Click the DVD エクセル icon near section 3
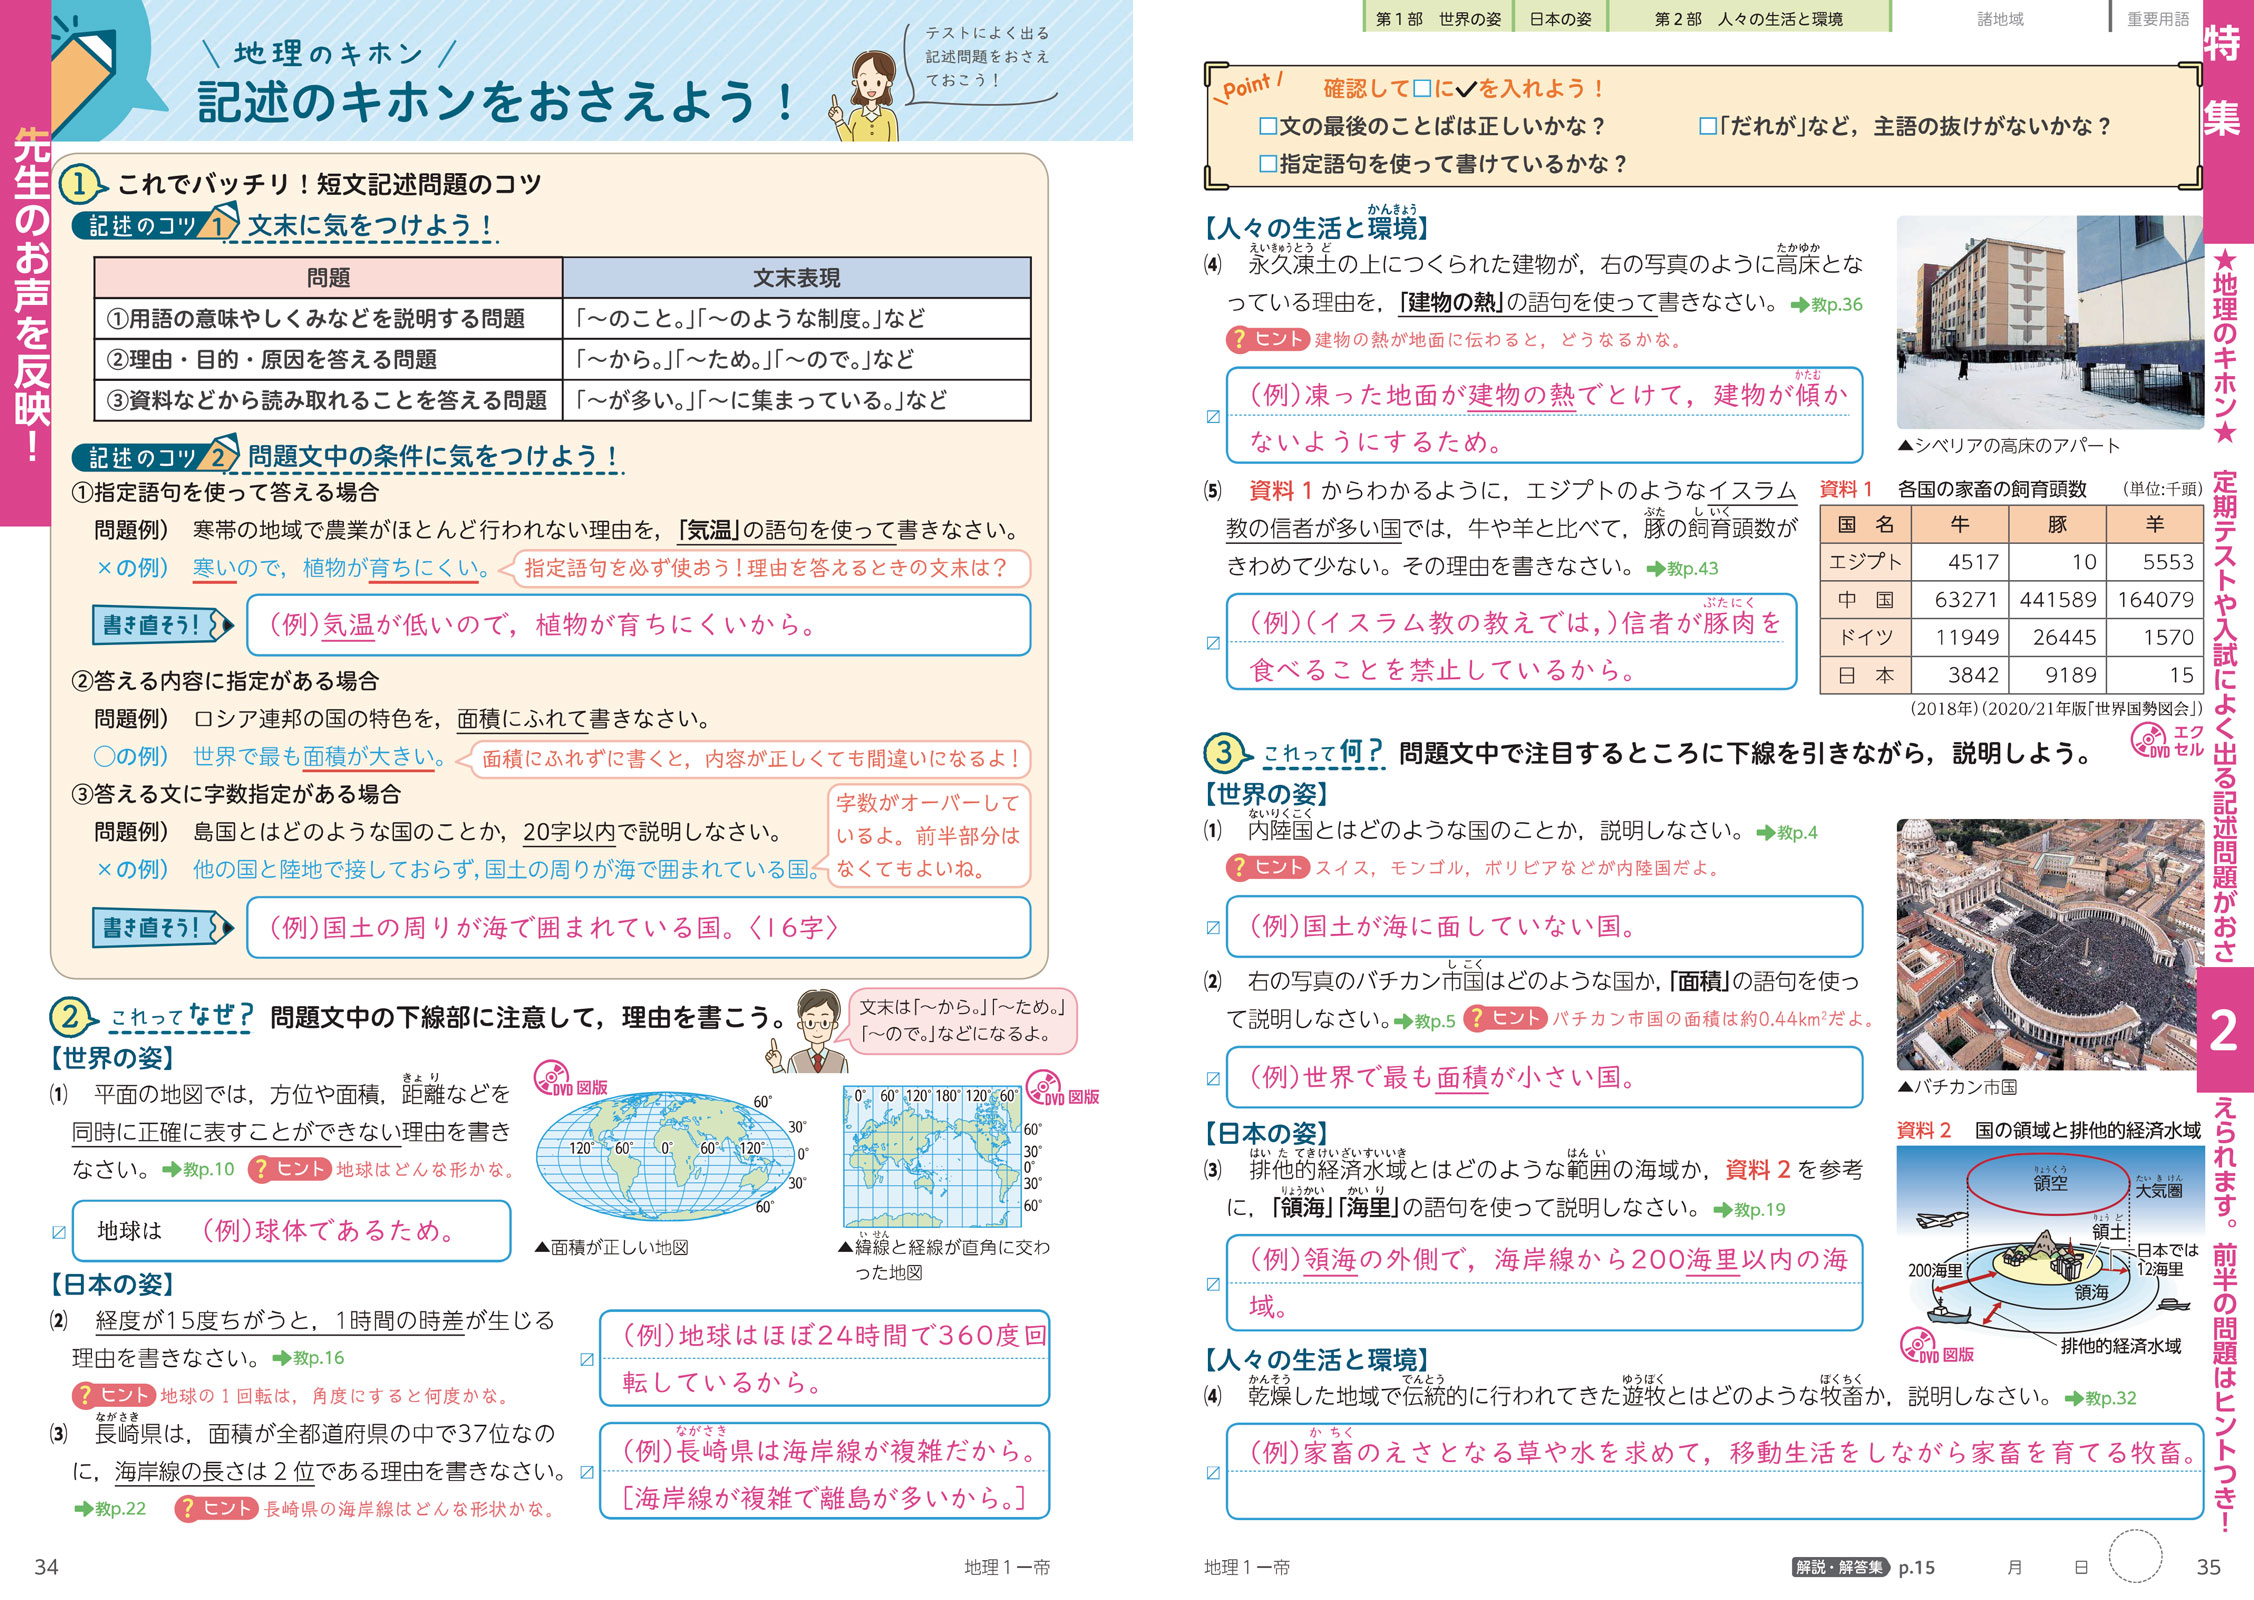Image resolution: width=2254 pixels, height=1600 pixels. click(2167, 741)
